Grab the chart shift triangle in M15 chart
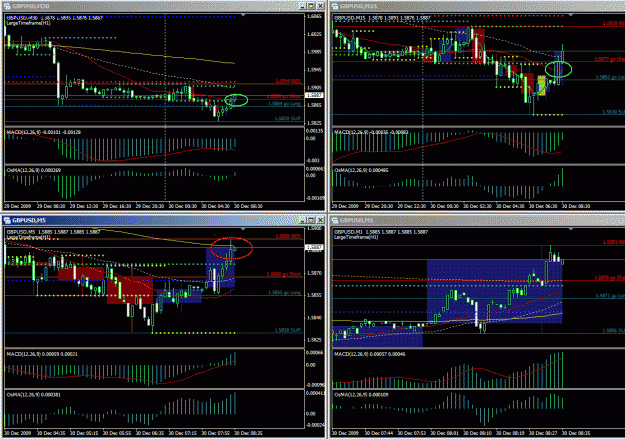This screenshot has height=439, width=625. [x=571, y=15]
